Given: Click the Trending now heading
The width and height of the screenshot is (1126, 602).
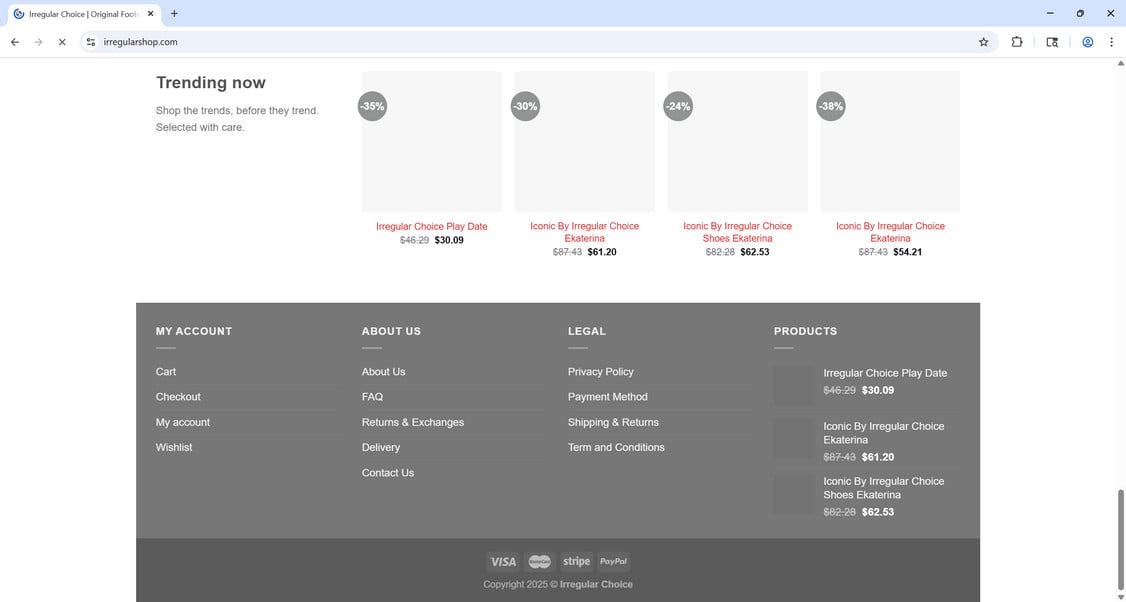Looking at the screenshot, I should 210,83.
